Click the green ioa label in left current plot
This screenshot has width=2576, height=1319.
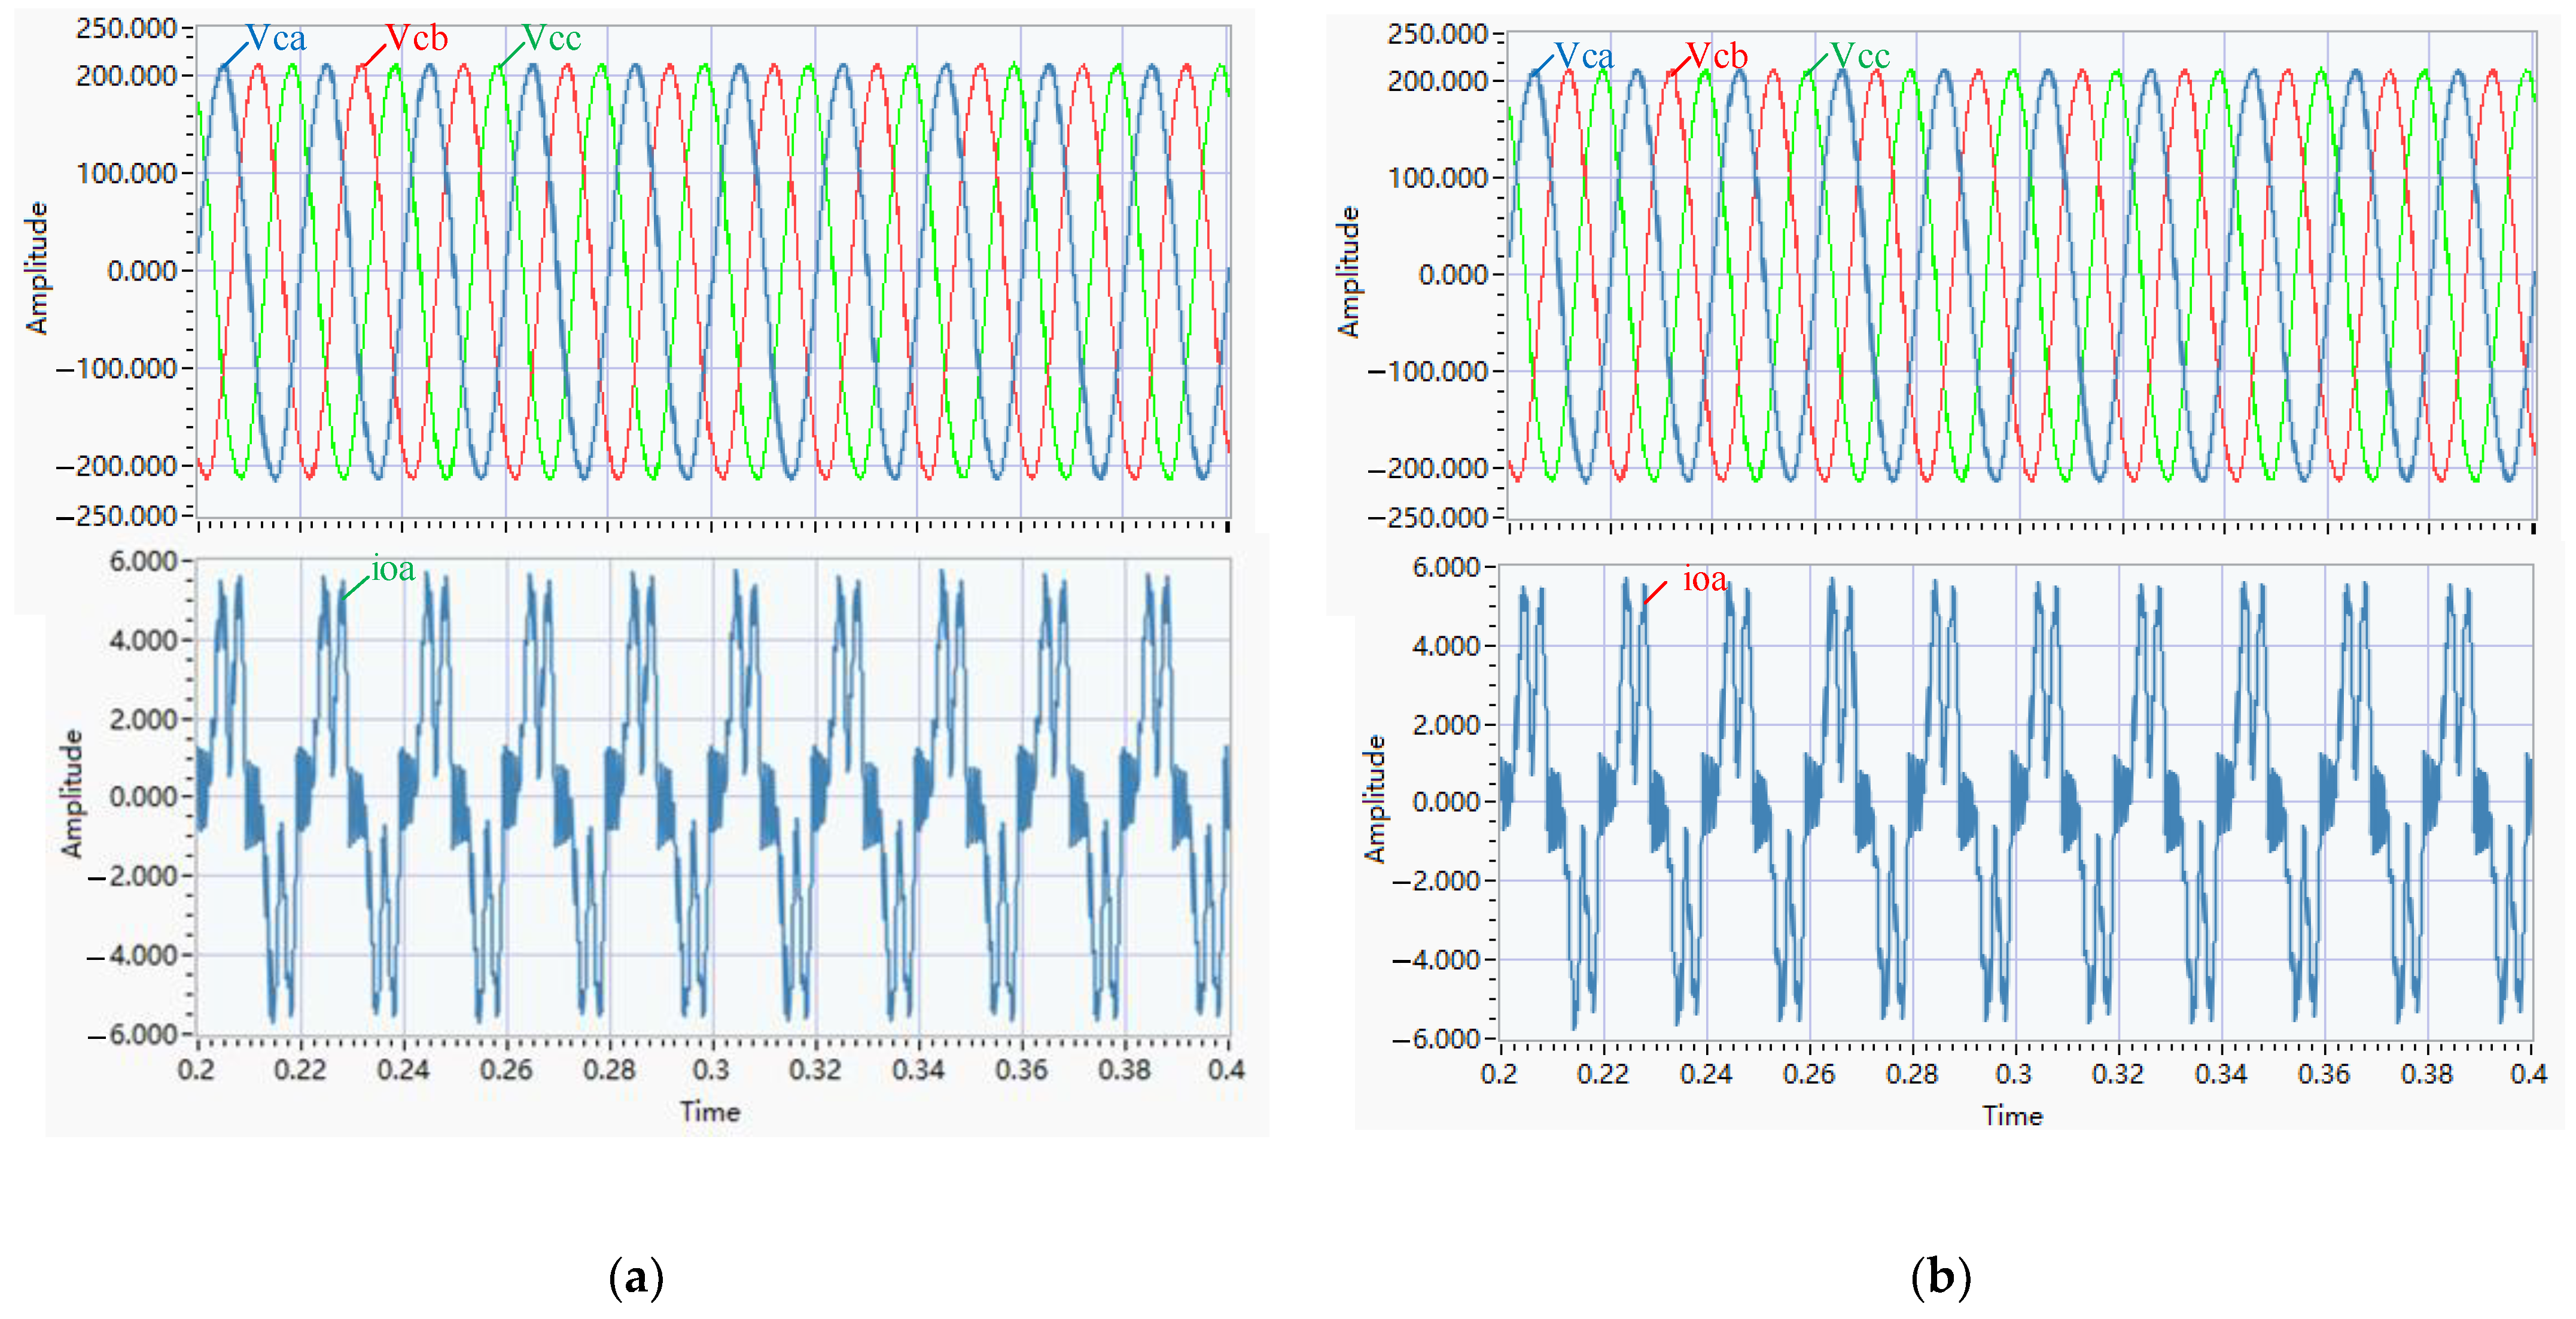[393, 570]
